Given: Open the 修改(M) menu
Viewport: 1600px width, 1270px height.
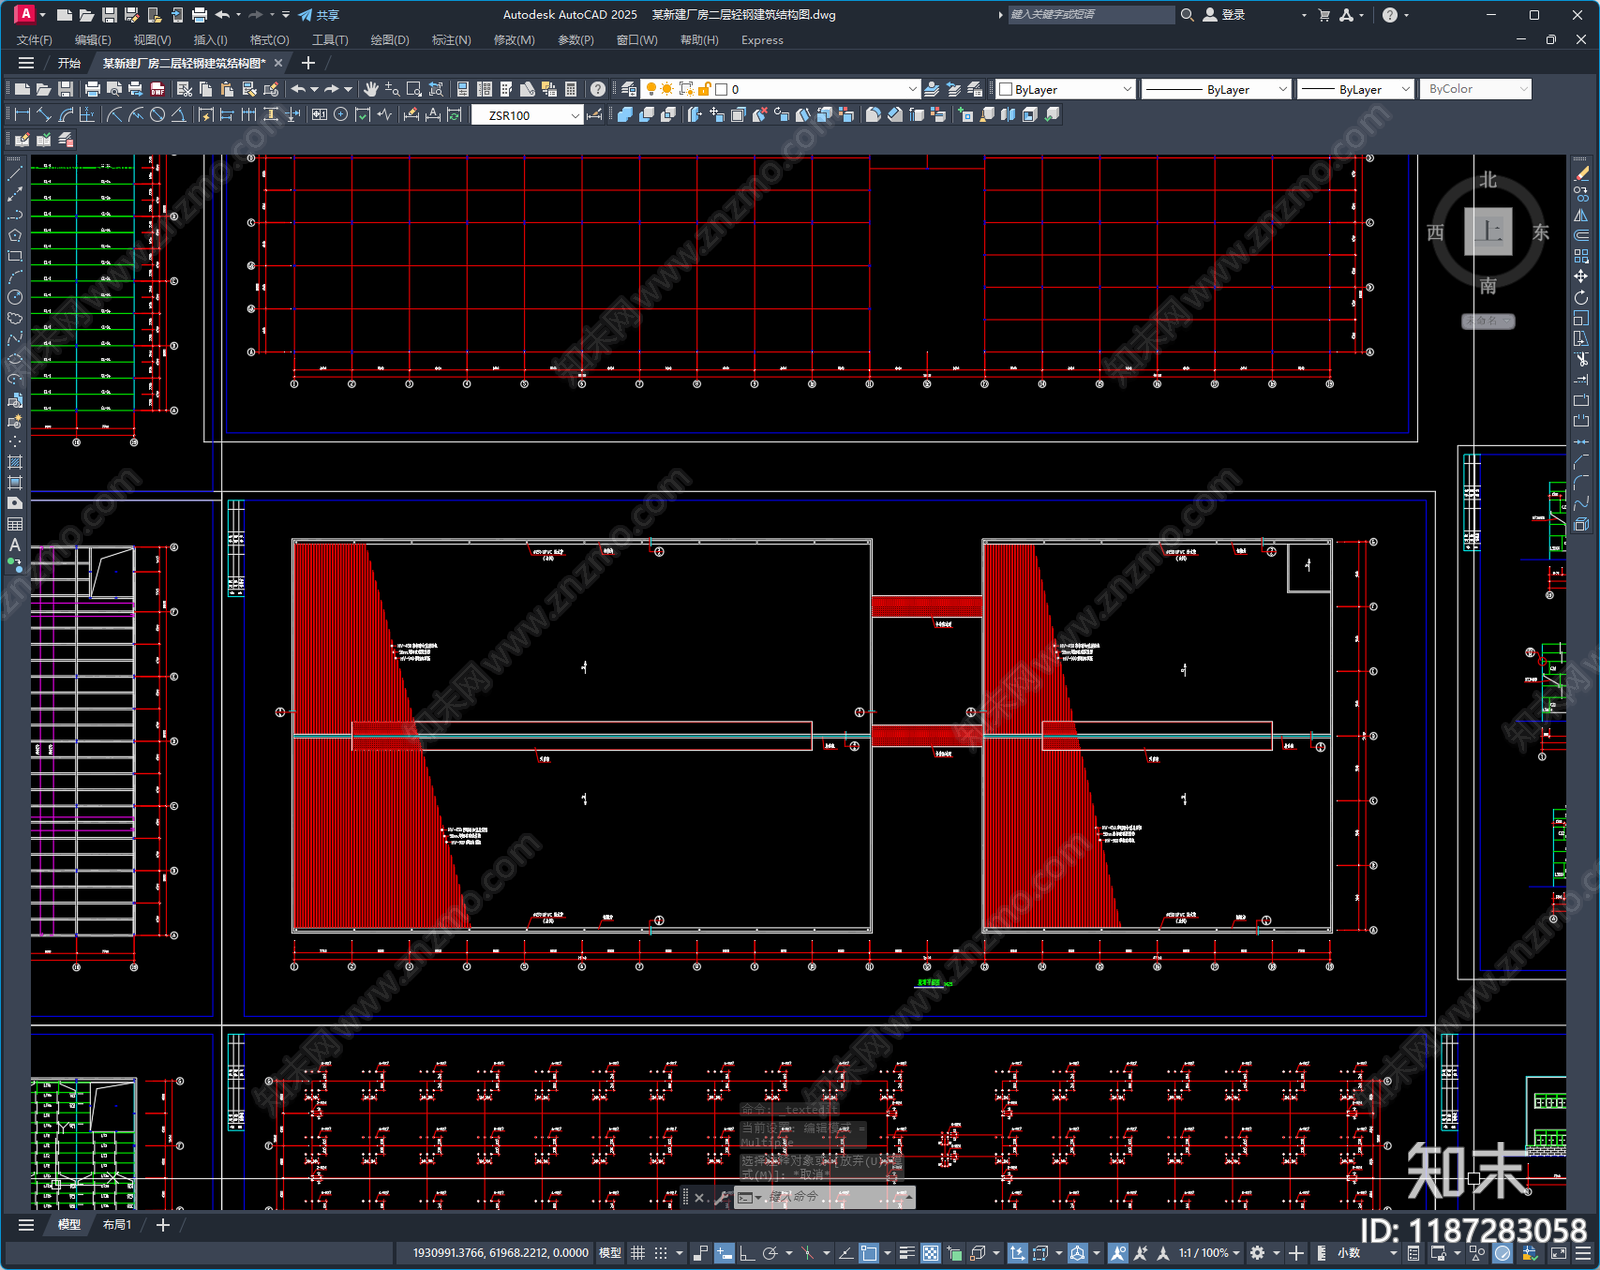Looking at the screenshot, I should click(514, 40).
